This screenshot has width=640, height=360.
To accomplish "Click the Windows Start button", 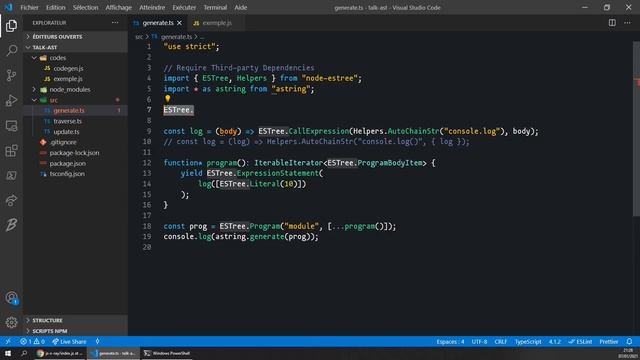I will tap(8, 353).
